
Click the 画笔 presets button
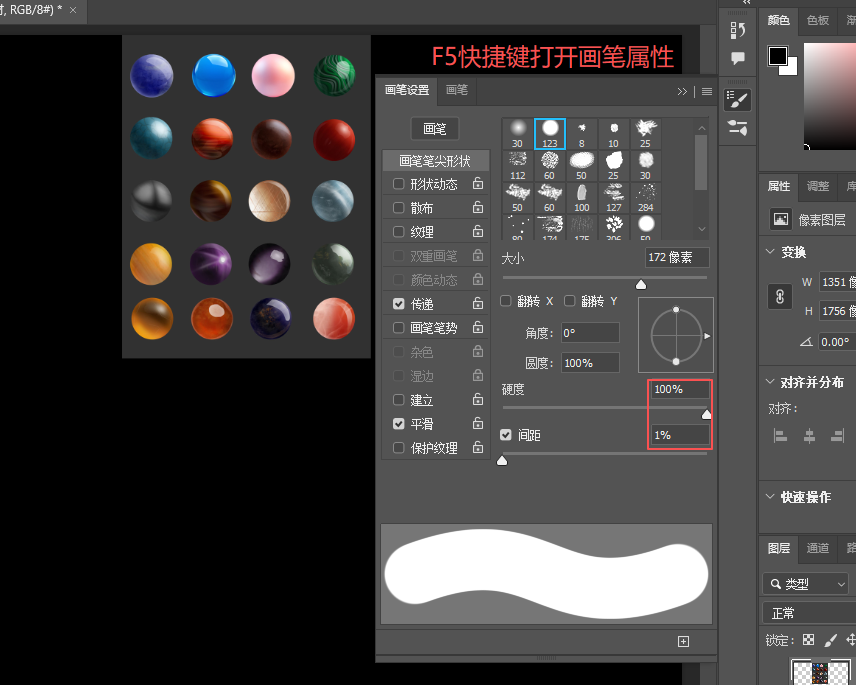tap(435, 129)
